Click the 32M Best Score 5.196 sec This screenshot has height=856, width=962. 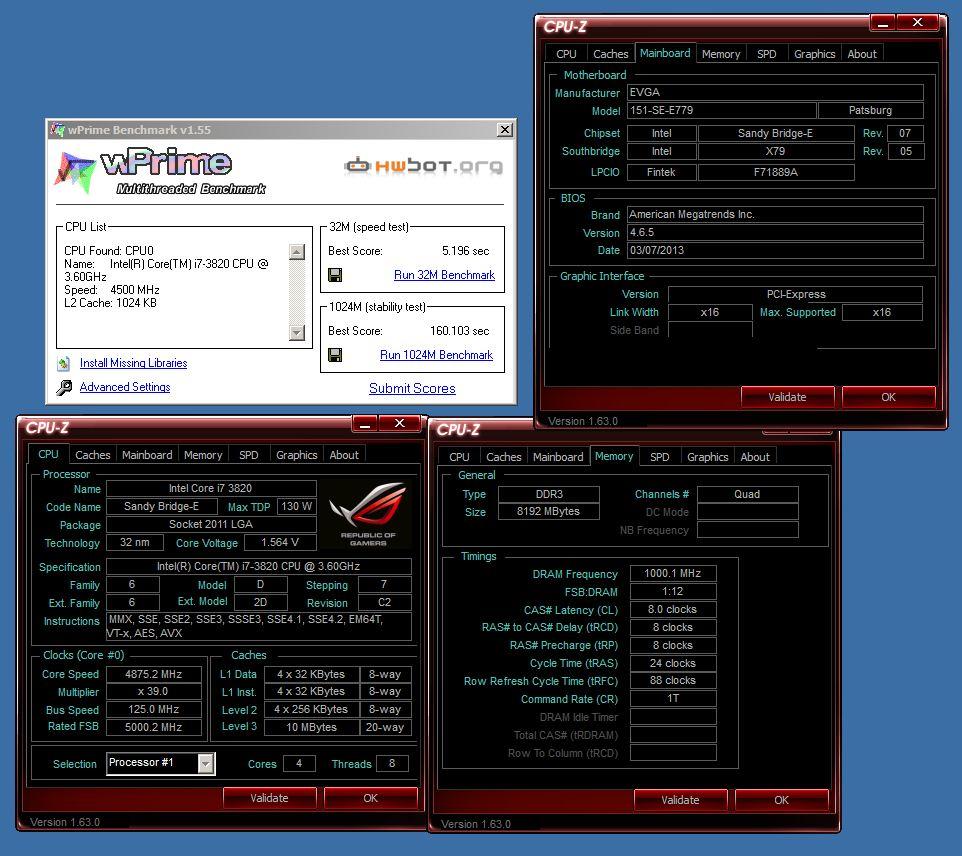tap(466, 251)
